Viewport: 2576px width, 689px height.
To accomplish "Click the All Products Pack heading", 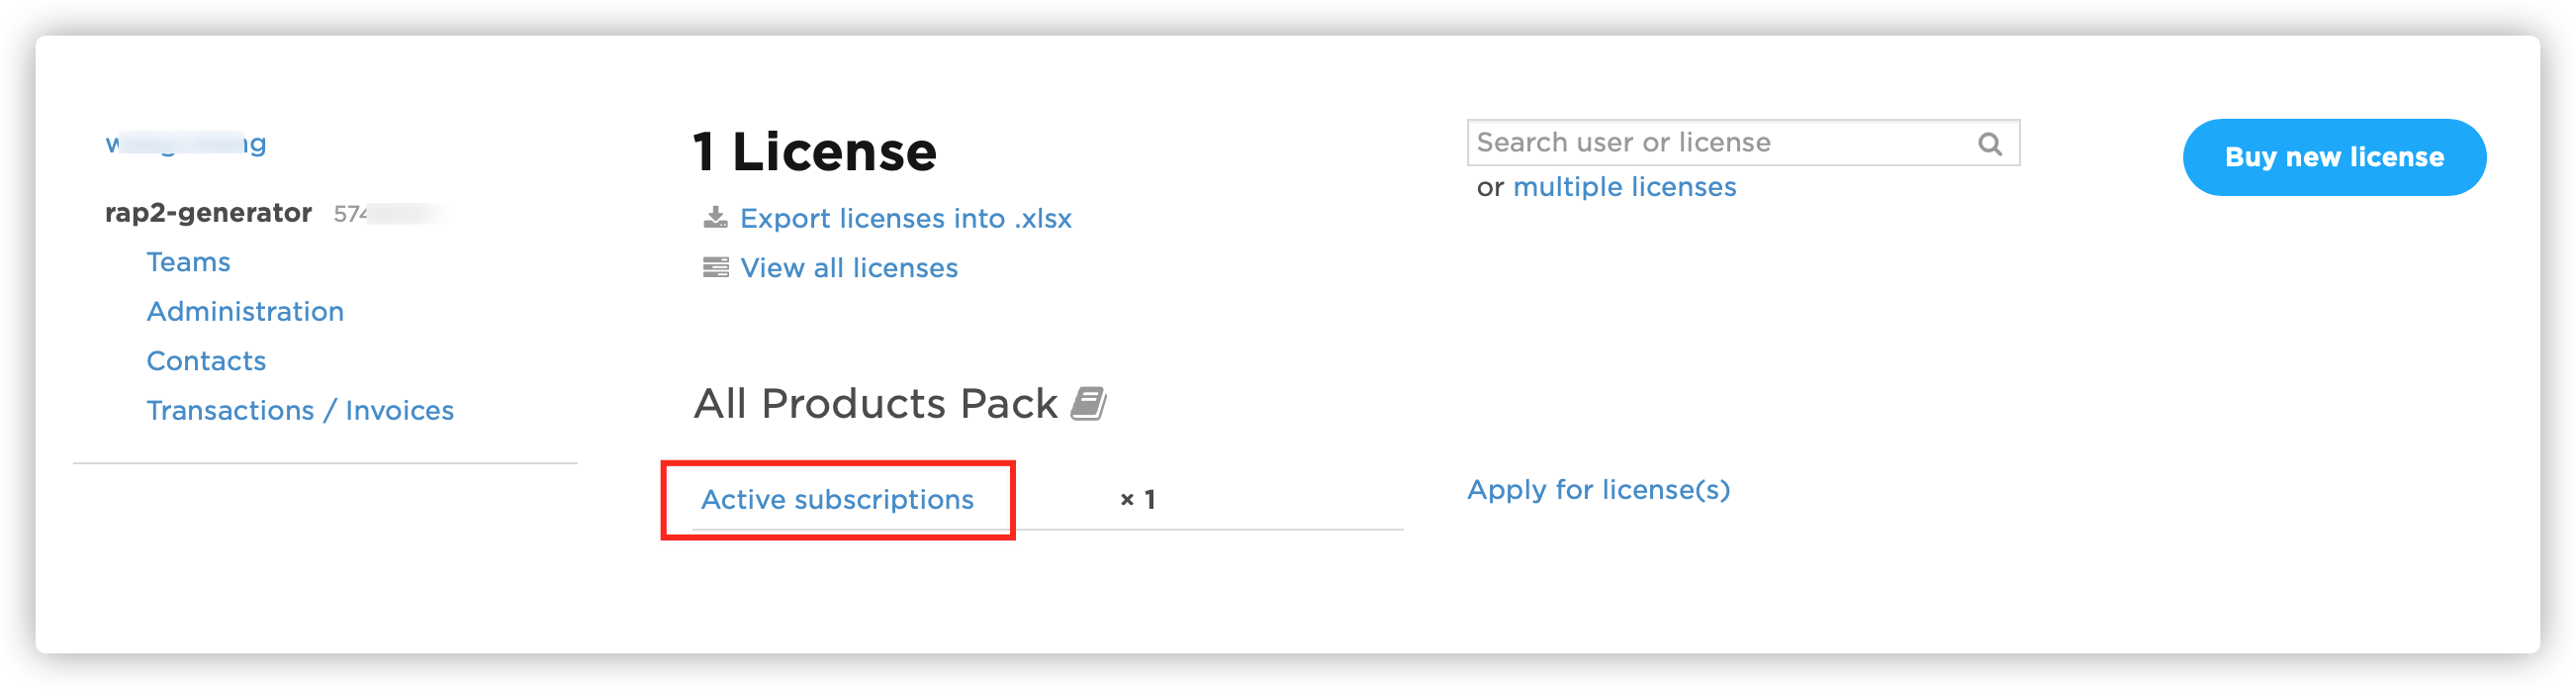I will (875, 404).
